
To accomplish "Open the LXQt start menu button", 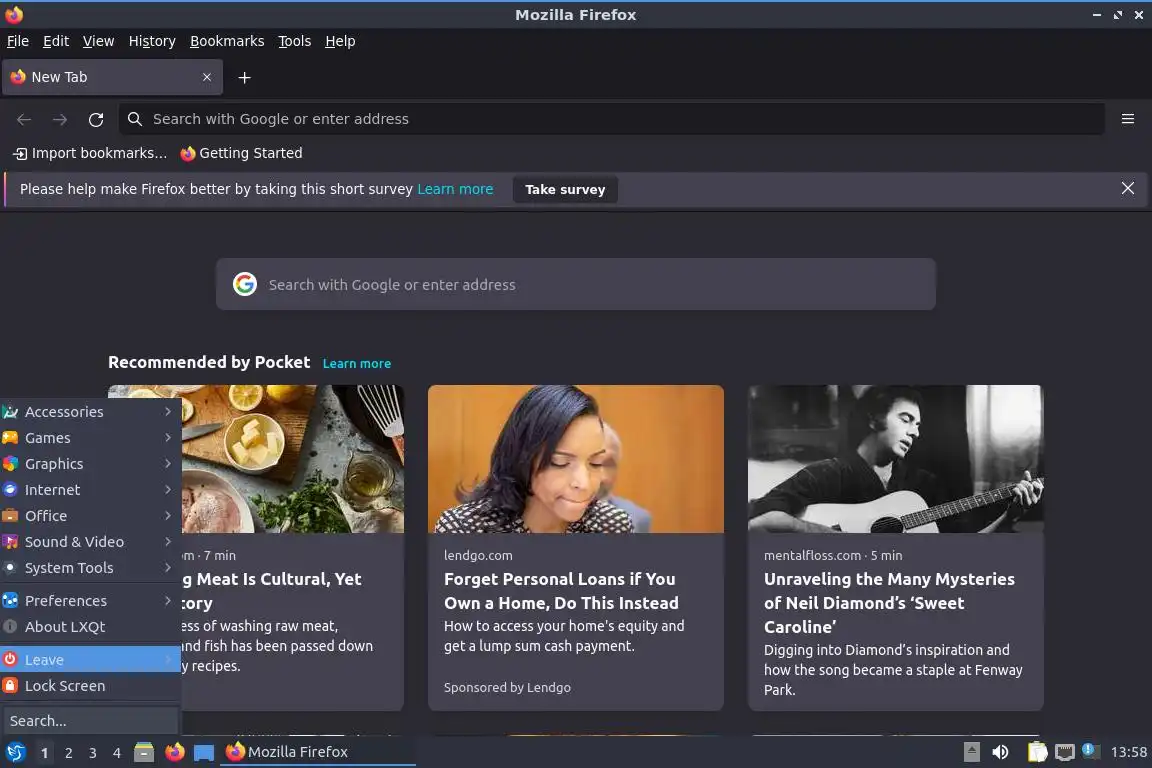I will (x=15, y=752).
